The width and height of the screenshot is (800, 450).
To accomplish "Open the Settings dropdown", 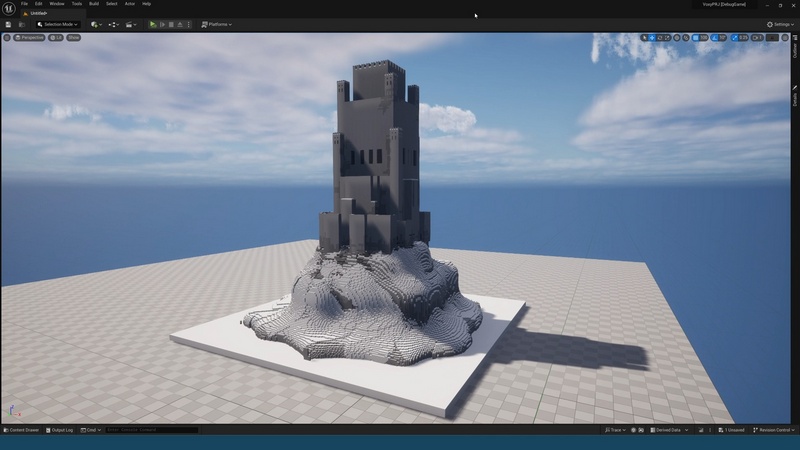I will pyautogui.click(x=780, y=24).
